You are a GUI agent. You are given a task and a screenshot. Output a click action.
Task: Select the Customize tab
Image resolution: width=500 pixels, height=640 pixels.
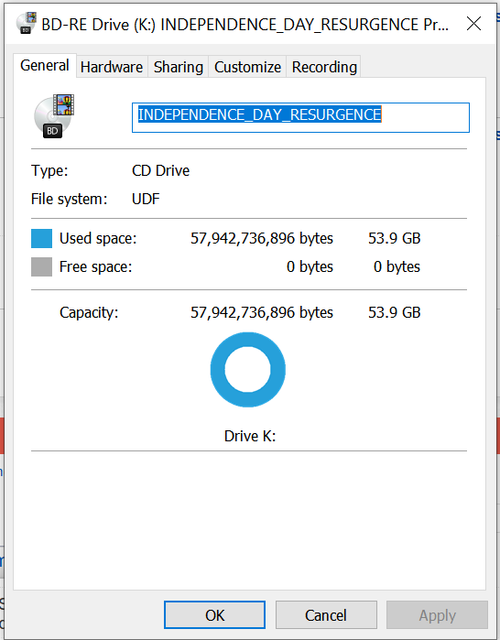[247, 67]
